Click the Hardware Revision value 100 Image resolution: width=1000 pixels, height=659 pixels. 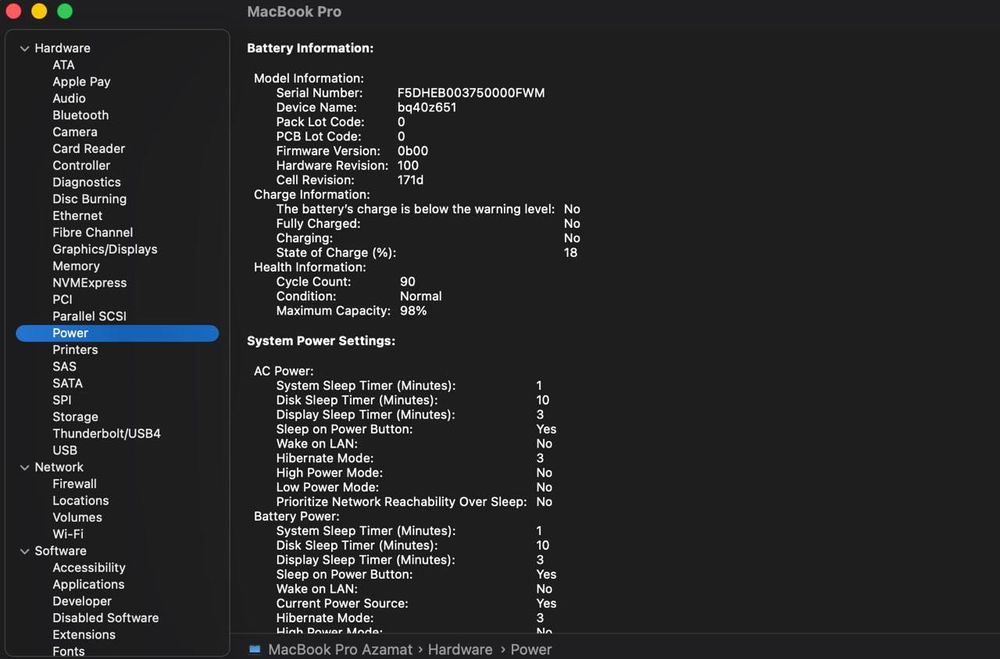[408, 166]
